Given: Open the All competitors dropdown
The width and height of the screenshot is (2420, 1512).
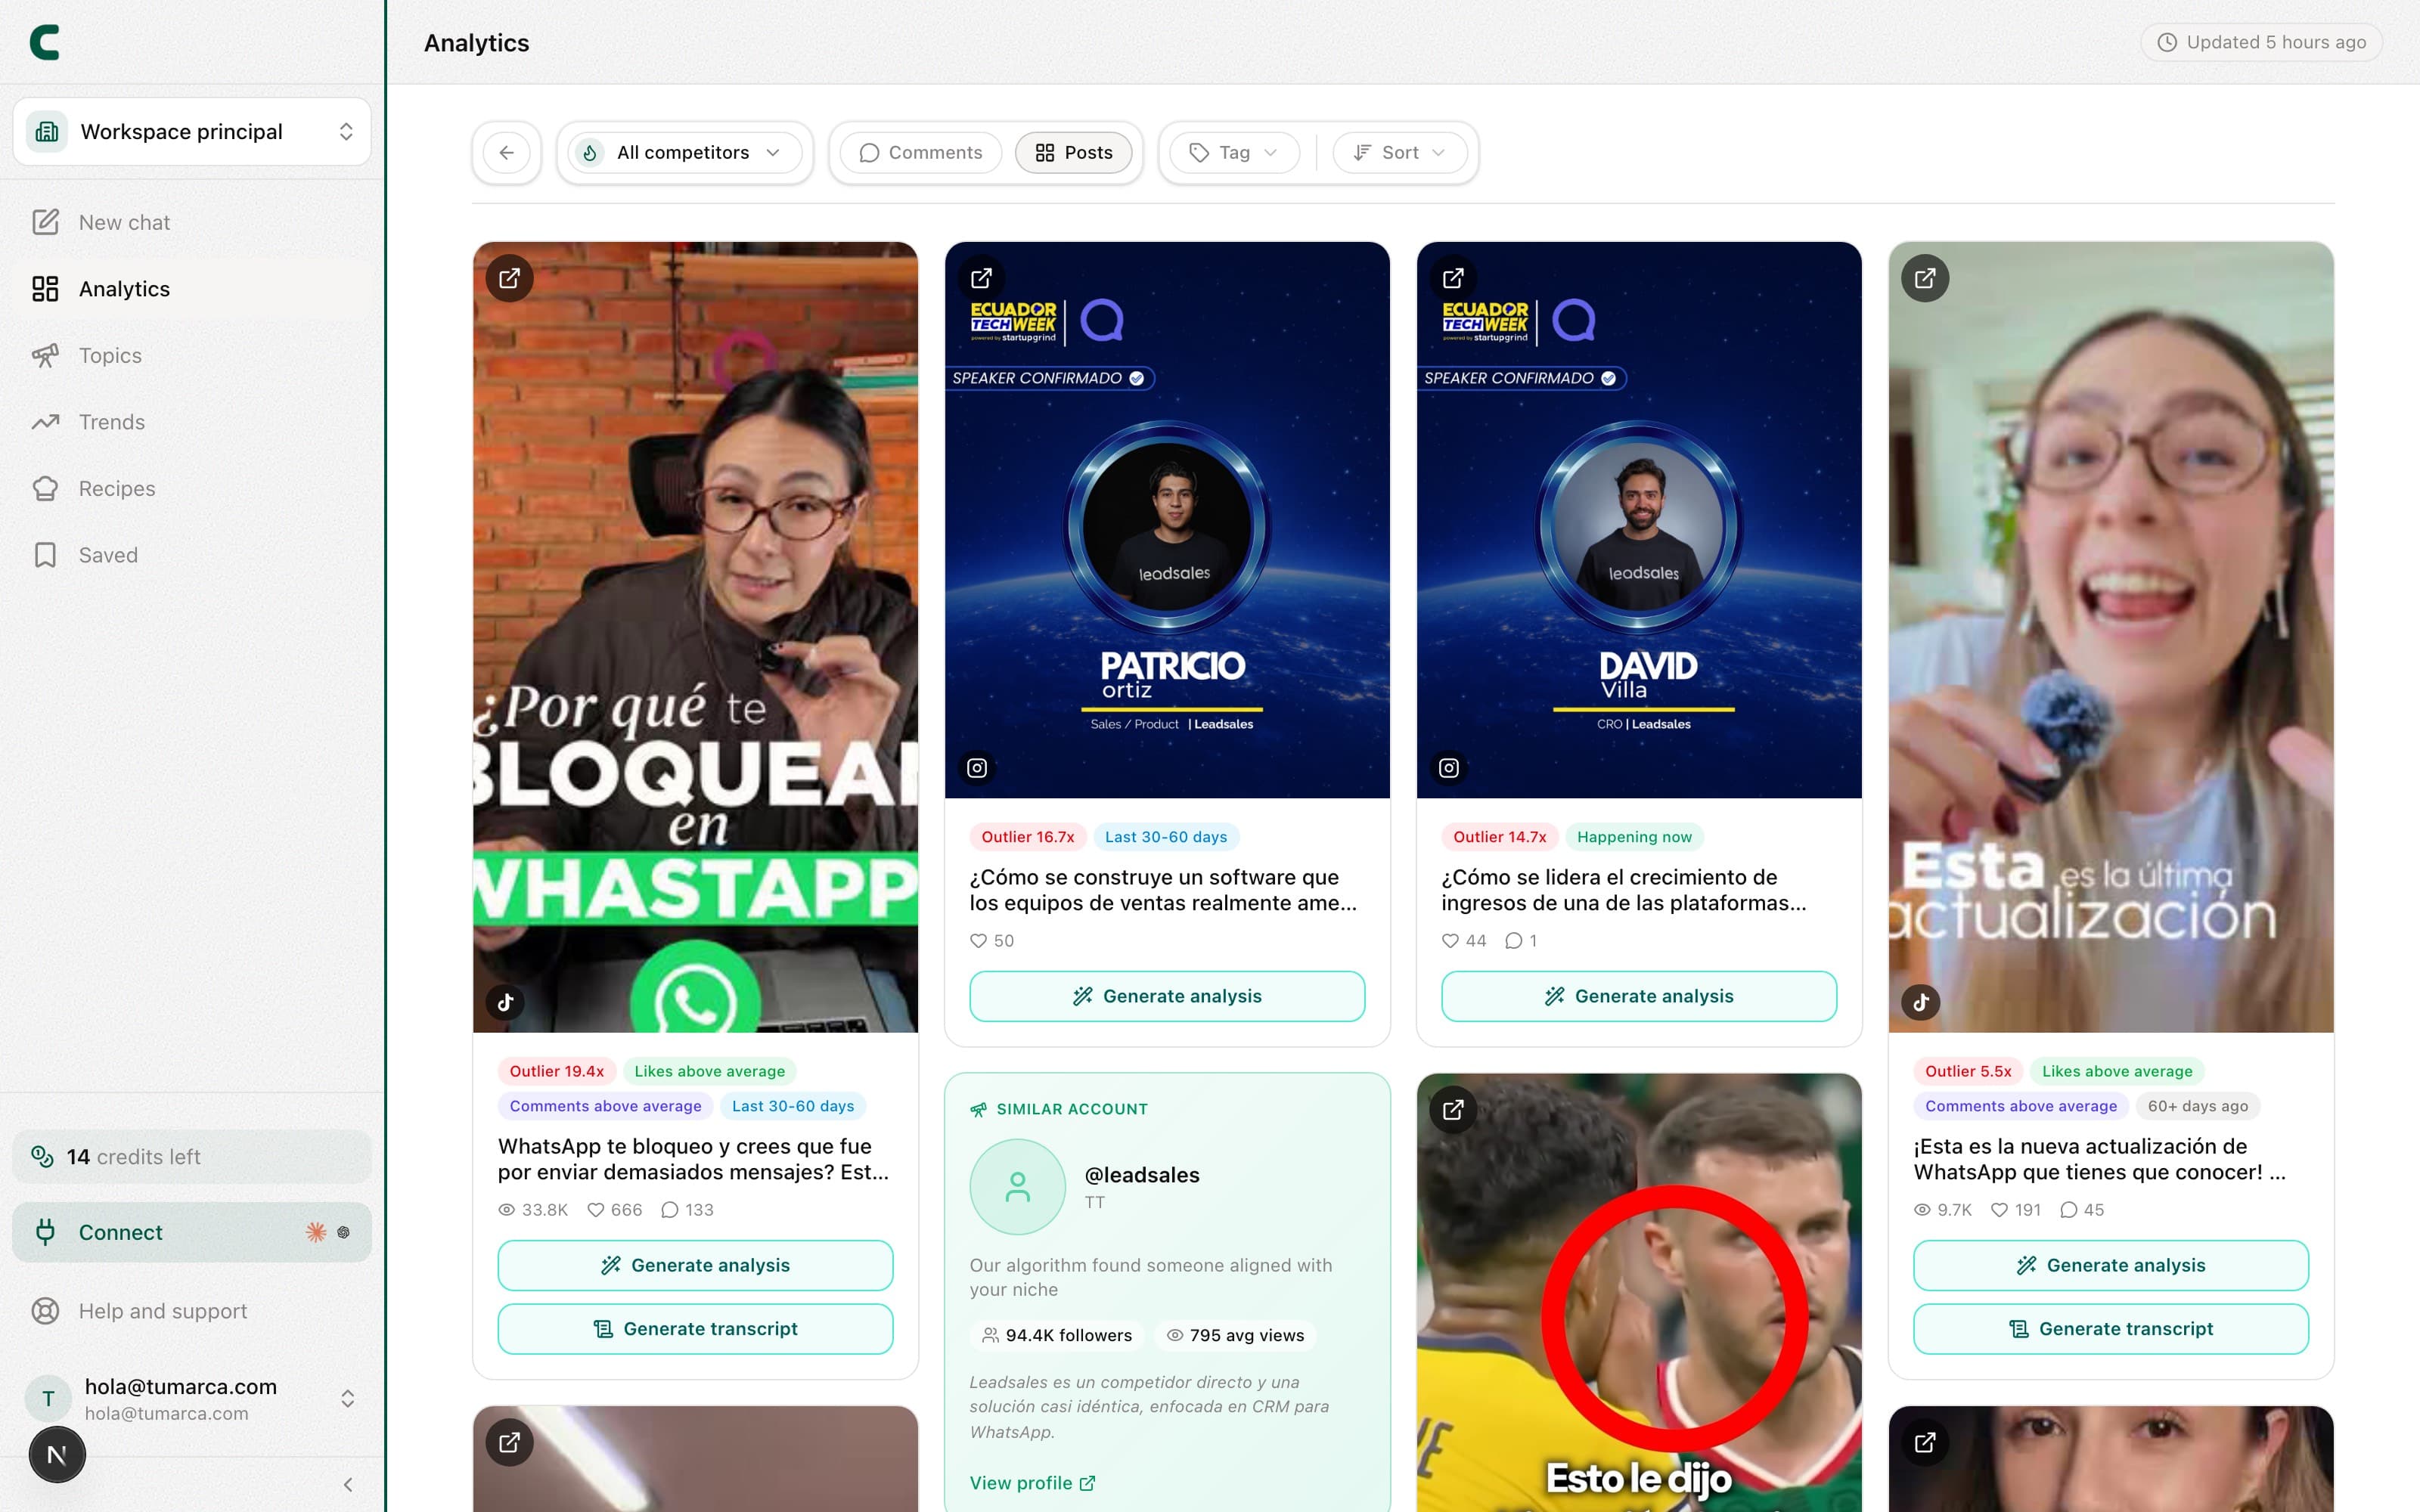Looking at the screenshot, I should (685, 153).
